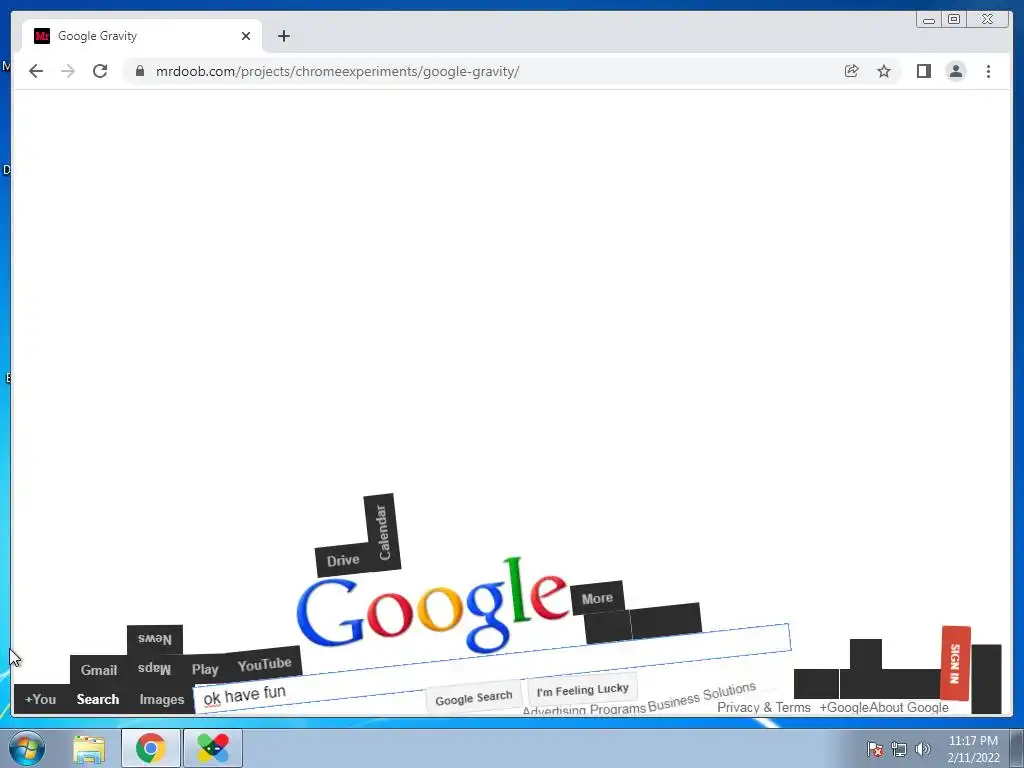Restore down the Chrome window
The width and height of the screenshot is (1024, 768).
click(954, 20)
